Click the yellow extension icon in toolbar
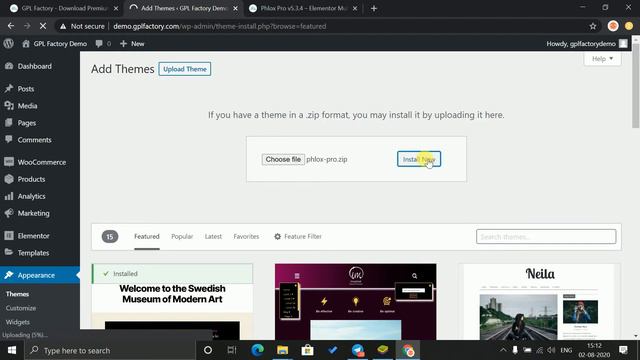The image size is (640, 360). pos(629,26)
